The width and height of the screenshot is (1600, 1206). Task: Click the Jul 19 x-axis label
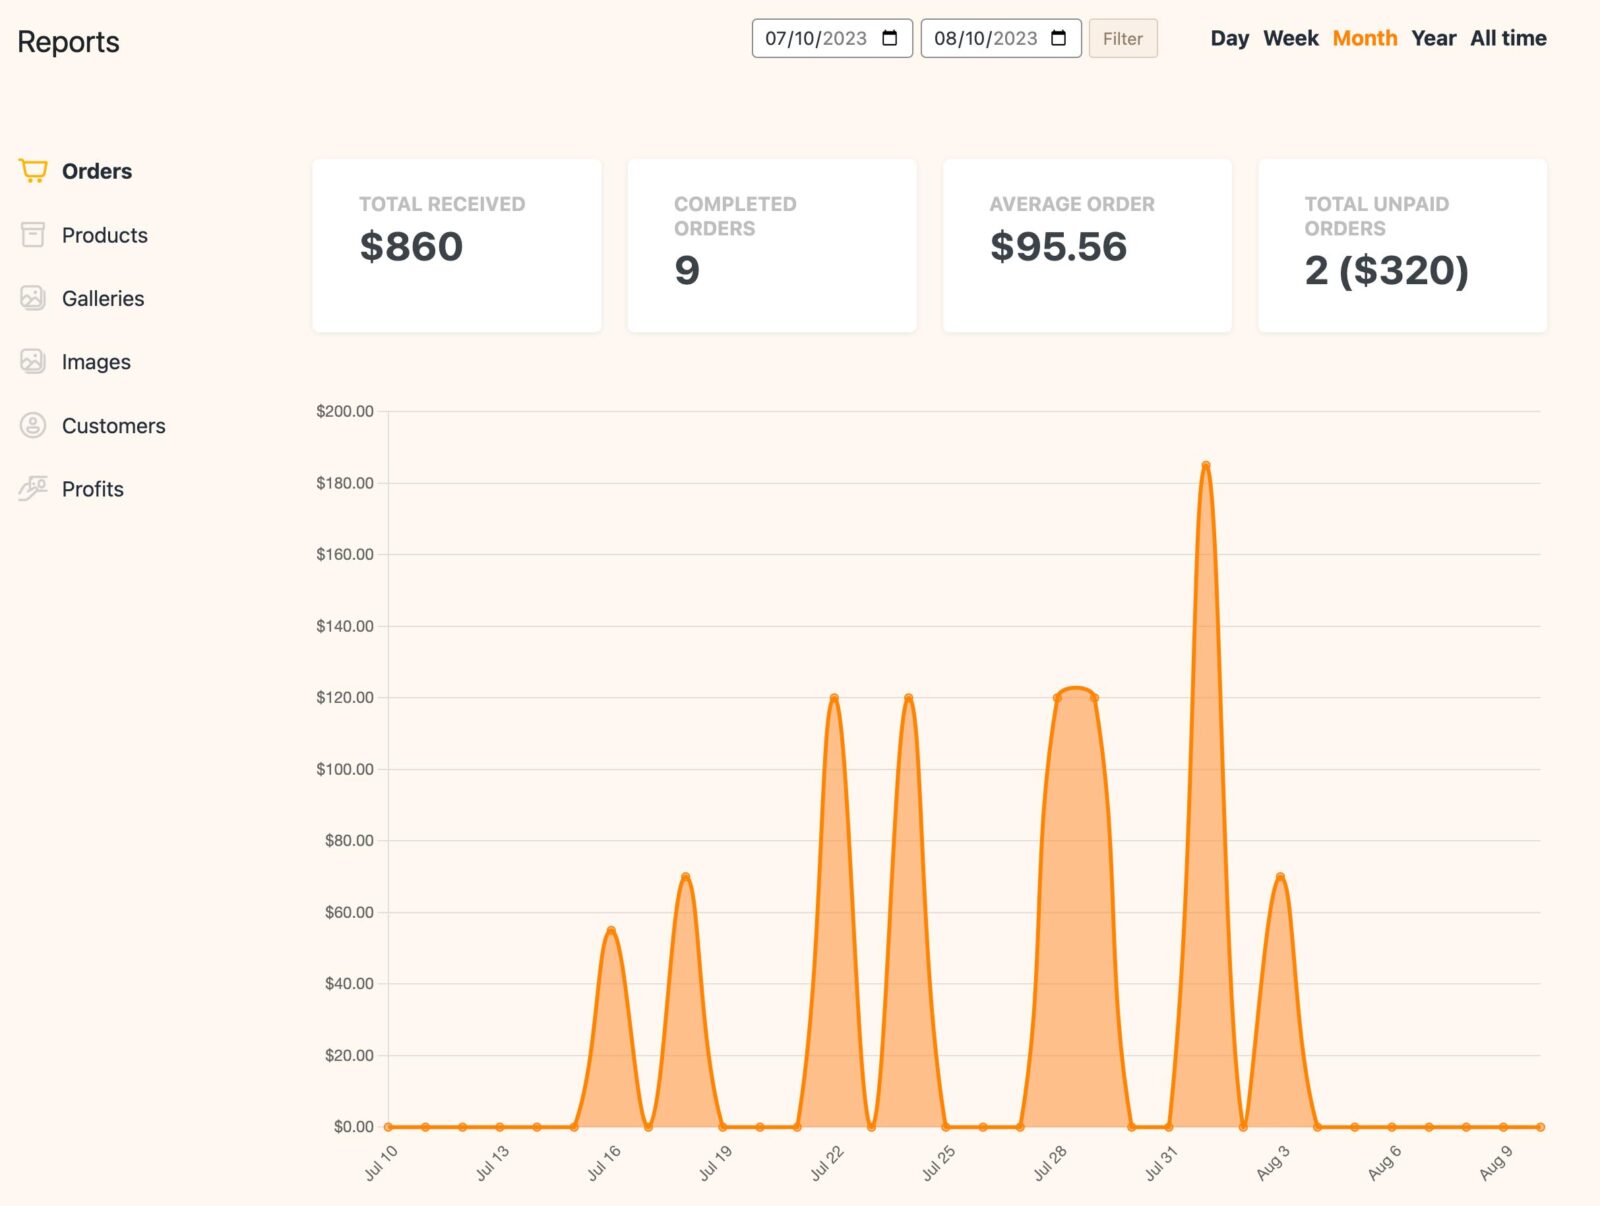[715, 1163]
